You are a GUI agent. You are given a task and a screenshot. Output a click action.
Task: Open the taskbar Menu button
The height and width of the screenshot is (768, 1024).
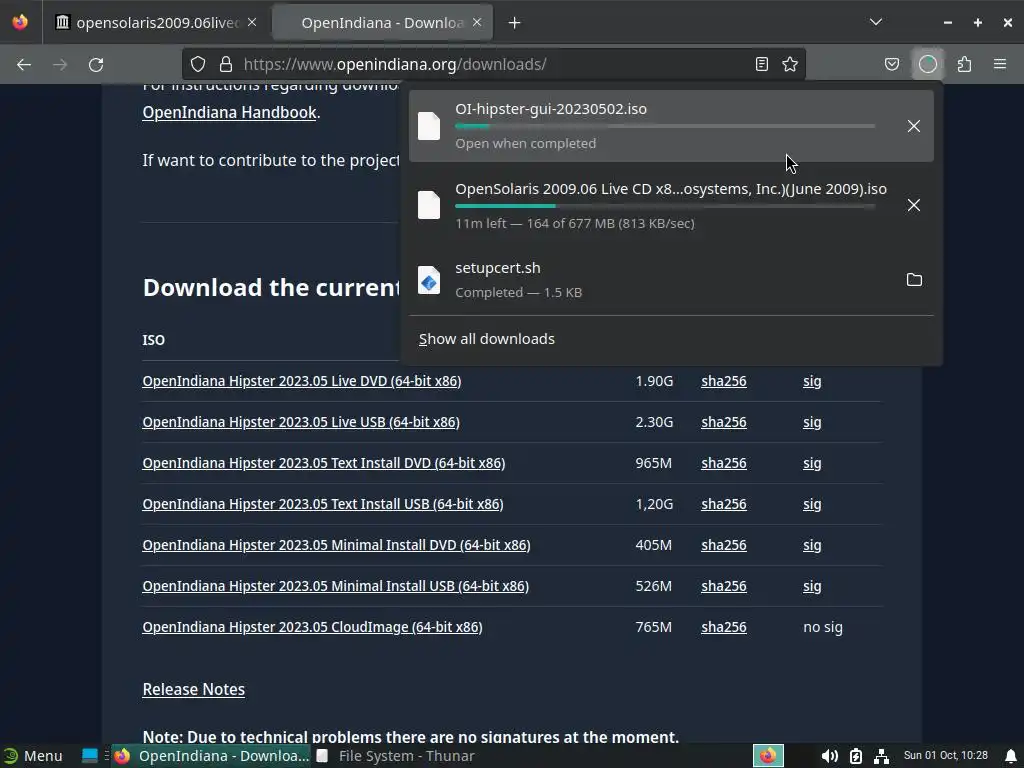coord(33,756)
